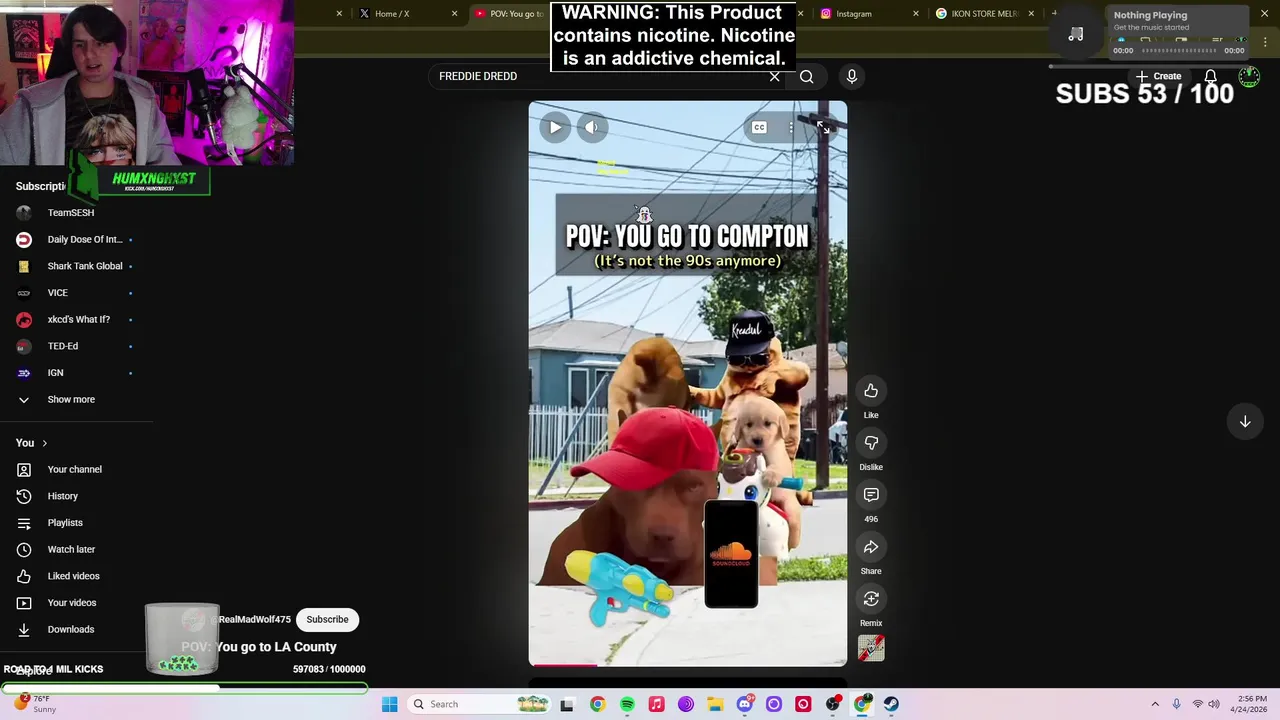Search with your voice microphone button

852,76
